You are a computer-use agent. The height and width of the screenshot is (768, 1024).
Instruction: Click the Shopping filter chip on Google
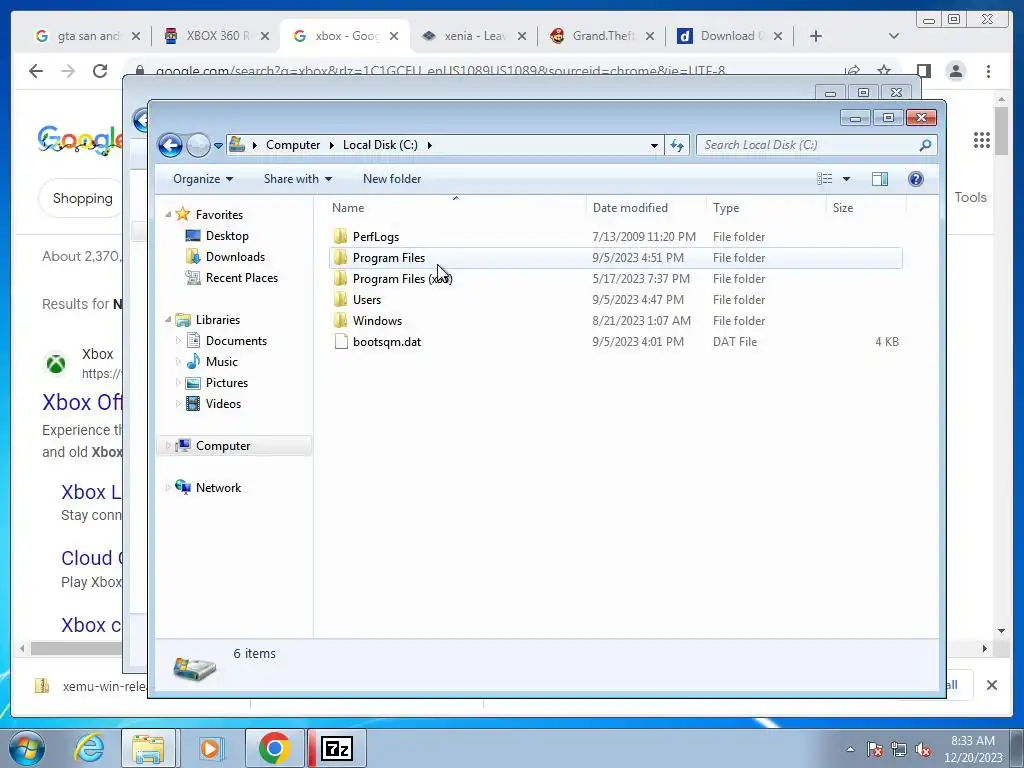tap(82, 198)
